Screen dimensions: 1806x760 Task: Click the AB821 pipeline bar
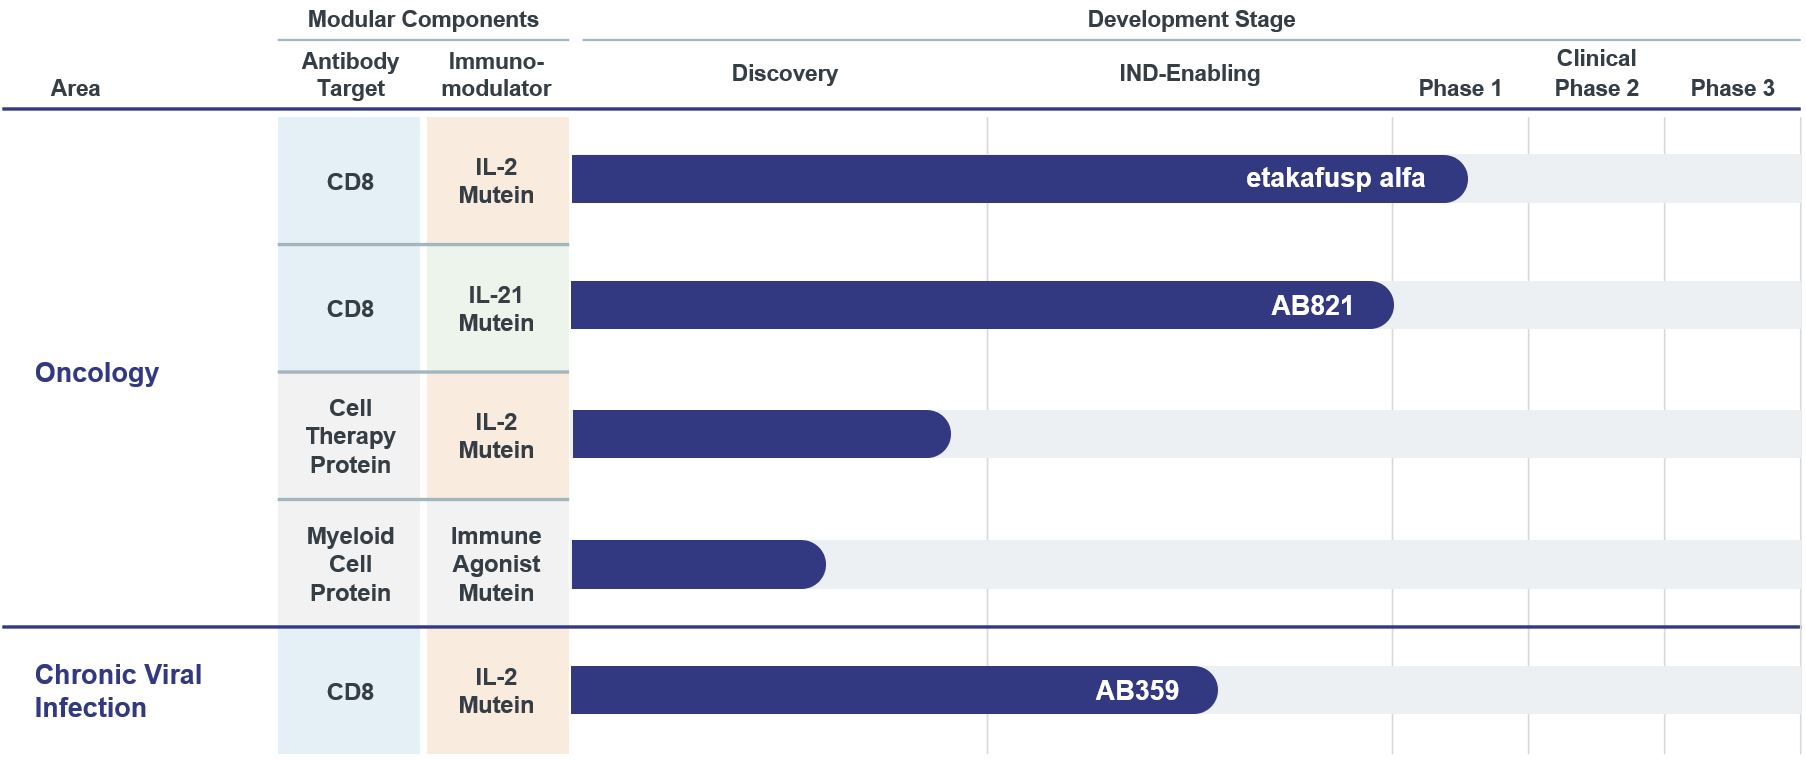point(982,305)
